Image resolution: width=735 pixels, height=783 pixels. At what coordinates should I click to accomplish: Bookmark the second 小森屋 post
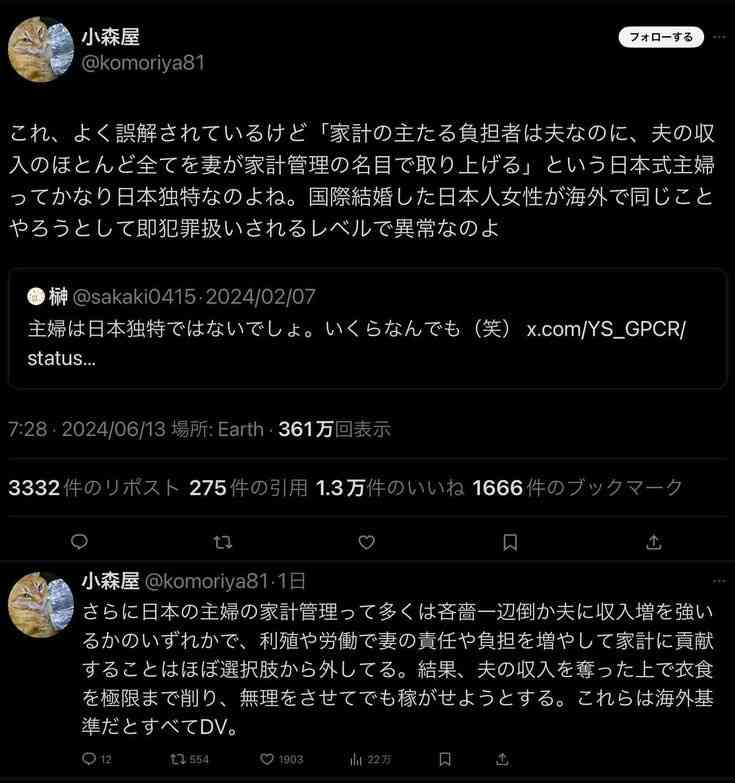pyautogui.click(x=445, y=759)
